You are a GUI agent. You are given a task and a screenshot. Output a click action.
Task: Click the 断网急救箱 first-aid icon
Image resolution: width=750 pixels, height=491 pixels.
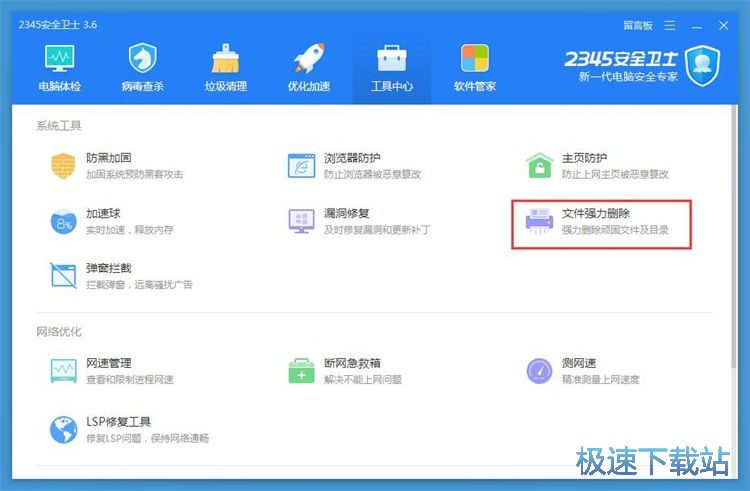click(301, 371)
